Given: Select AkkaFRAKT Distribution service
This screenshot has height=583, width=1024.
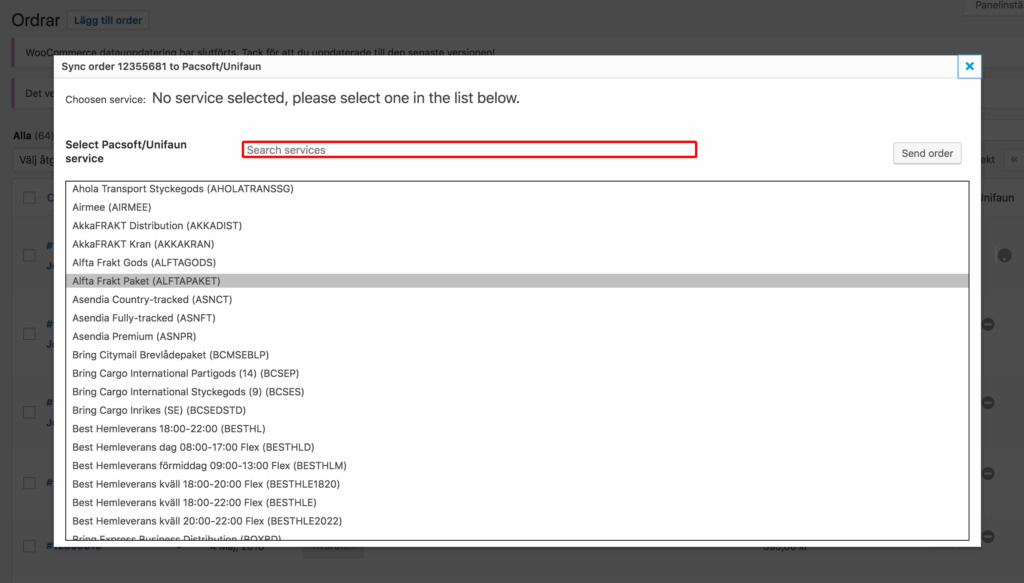Looking at the screenshot, I should click(x=157, y=226).
